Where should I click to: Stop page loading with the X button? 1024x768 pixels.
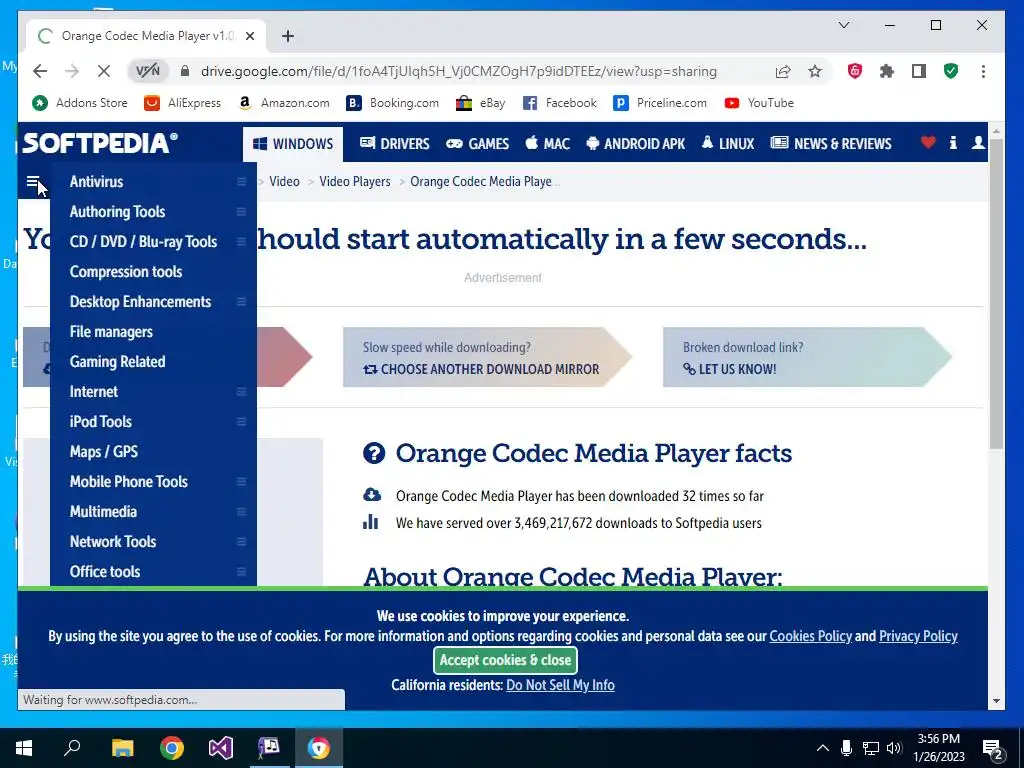point(104,71)
